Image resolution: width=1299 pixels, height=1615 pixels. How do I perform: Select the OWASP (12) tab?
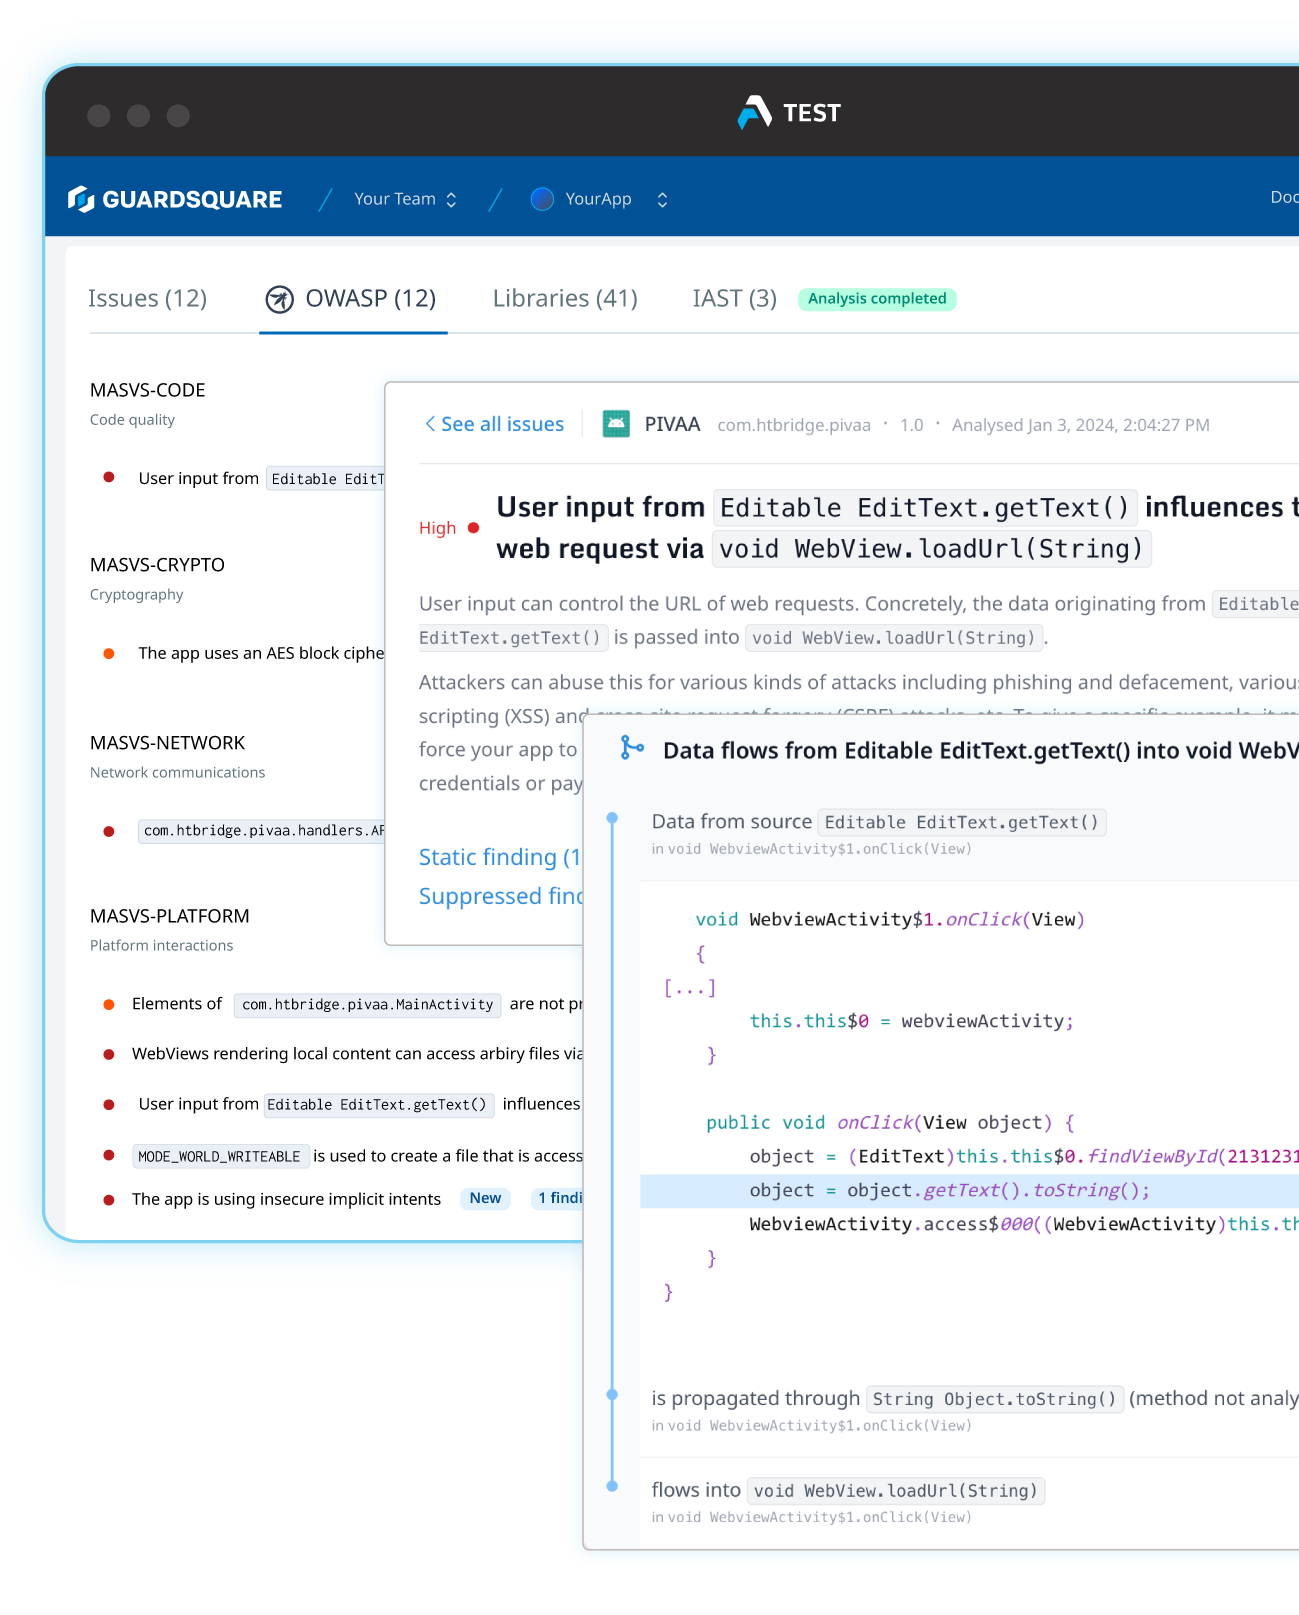pyautogui.click(x=352, y=298)
